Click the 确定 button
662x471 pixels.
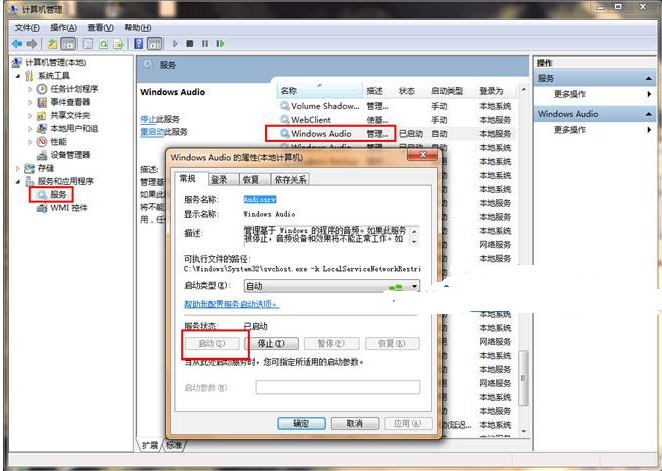301,423
